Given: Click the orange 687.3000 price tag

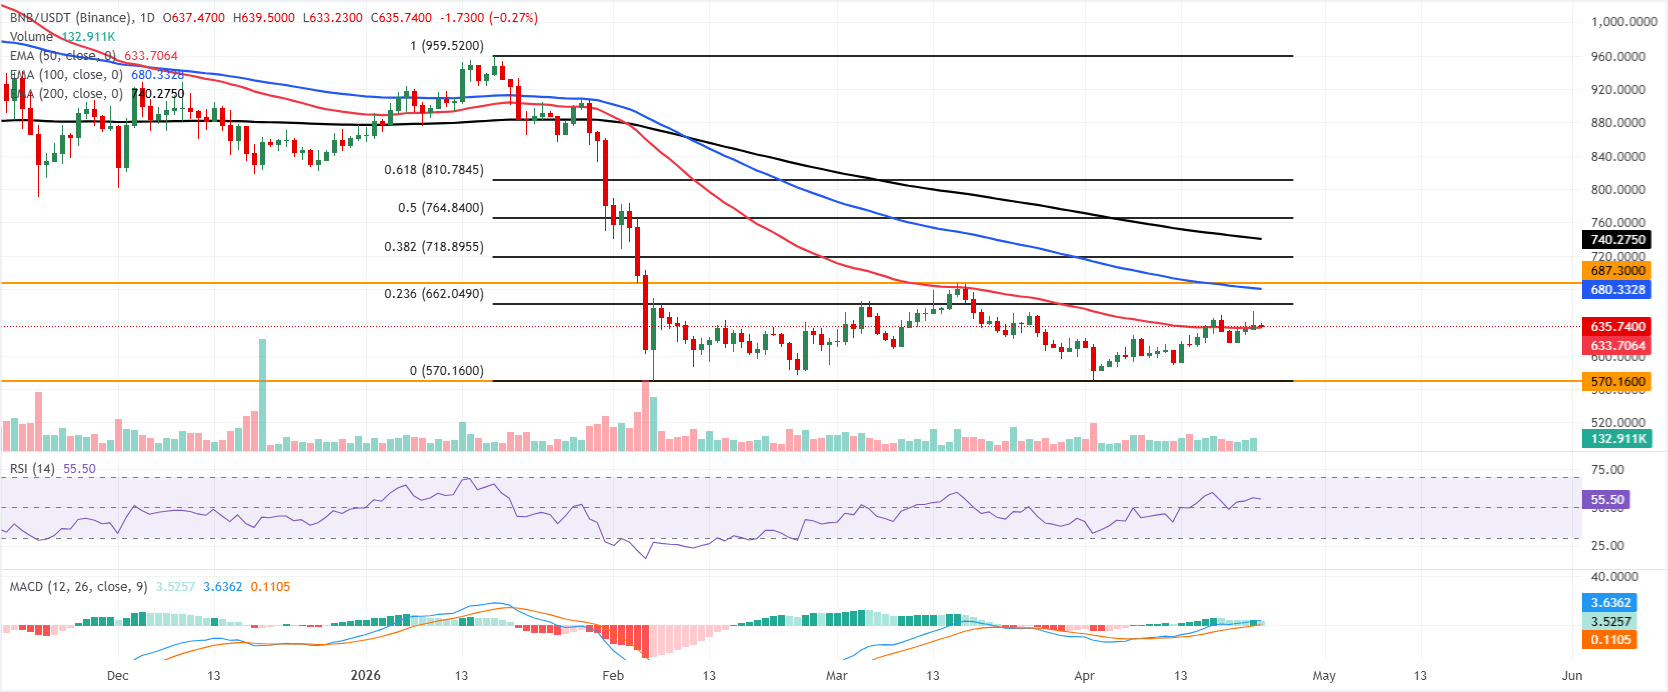Looking at the screenshot, I should (1617, 271).
